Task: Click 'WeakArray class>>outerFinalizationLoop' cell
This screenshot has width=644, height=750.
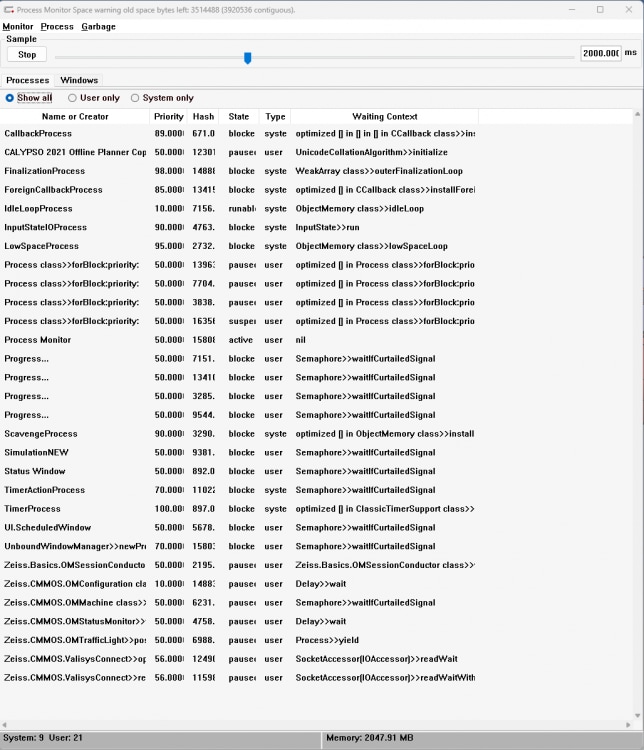Action: click(x=379, y=171)
